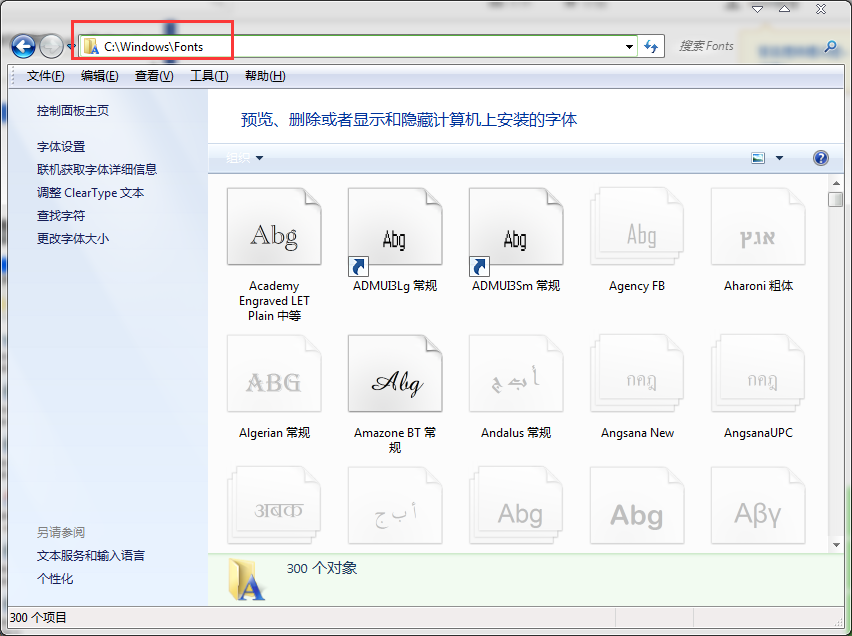Open the help question mark button
Viewport: 852px width, 636px height.
click(x=820, y=158)
